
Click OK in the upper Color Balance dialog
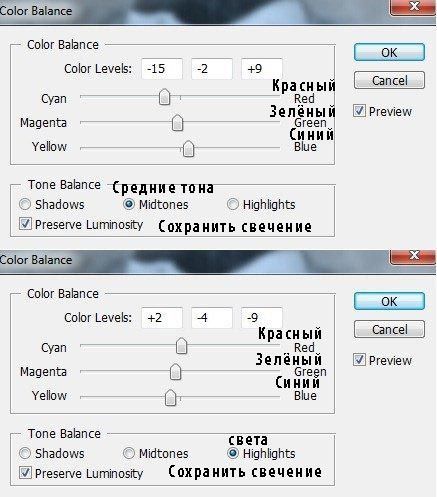[x=389, y=52]
